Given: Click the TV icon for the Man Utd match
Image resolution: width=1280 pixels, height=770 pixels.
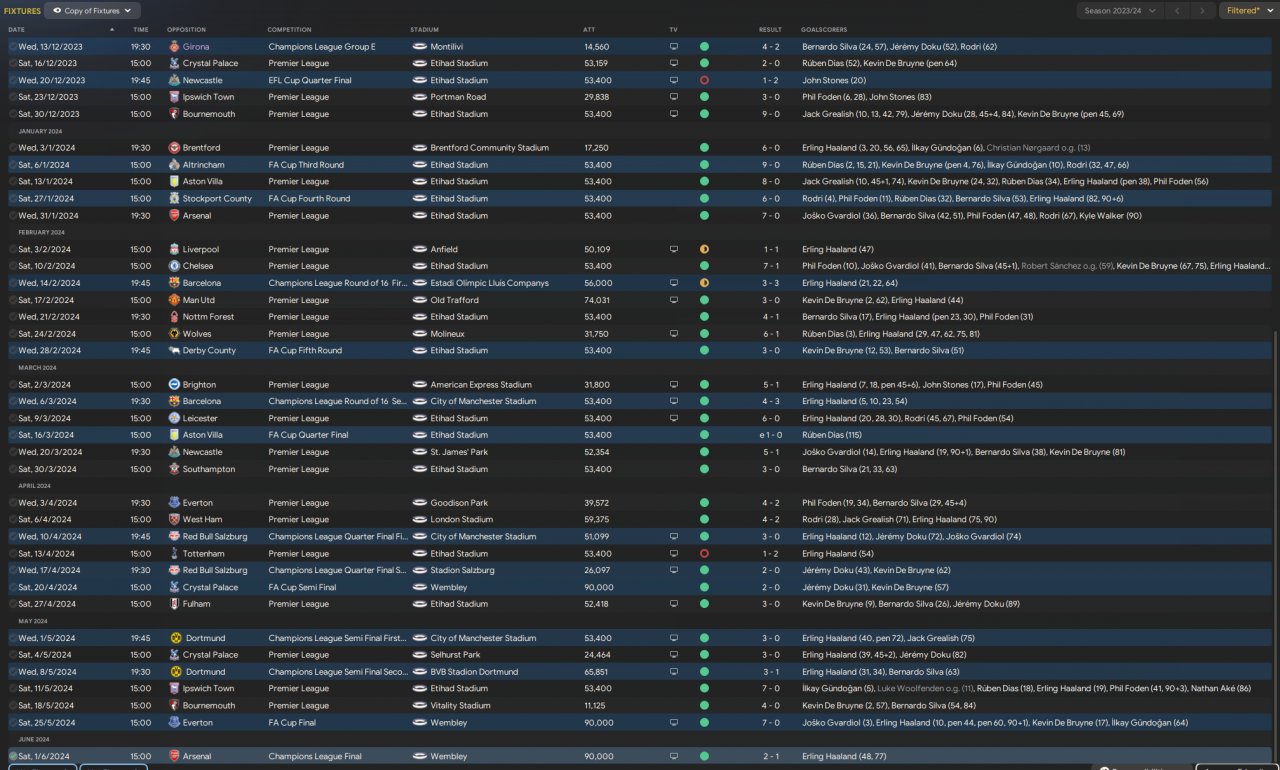Looking at the screenshot, I should [x=674, y=300].
